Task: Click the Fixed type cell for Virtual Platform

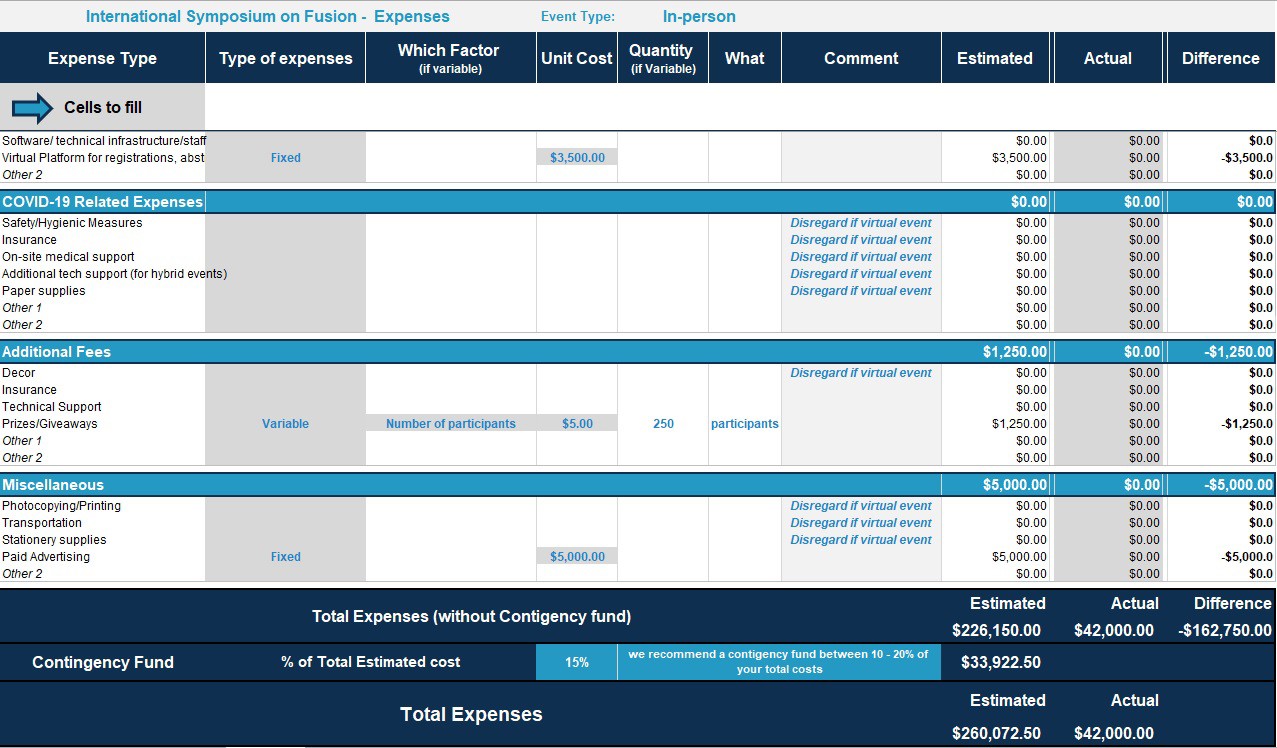Action: 285,158
